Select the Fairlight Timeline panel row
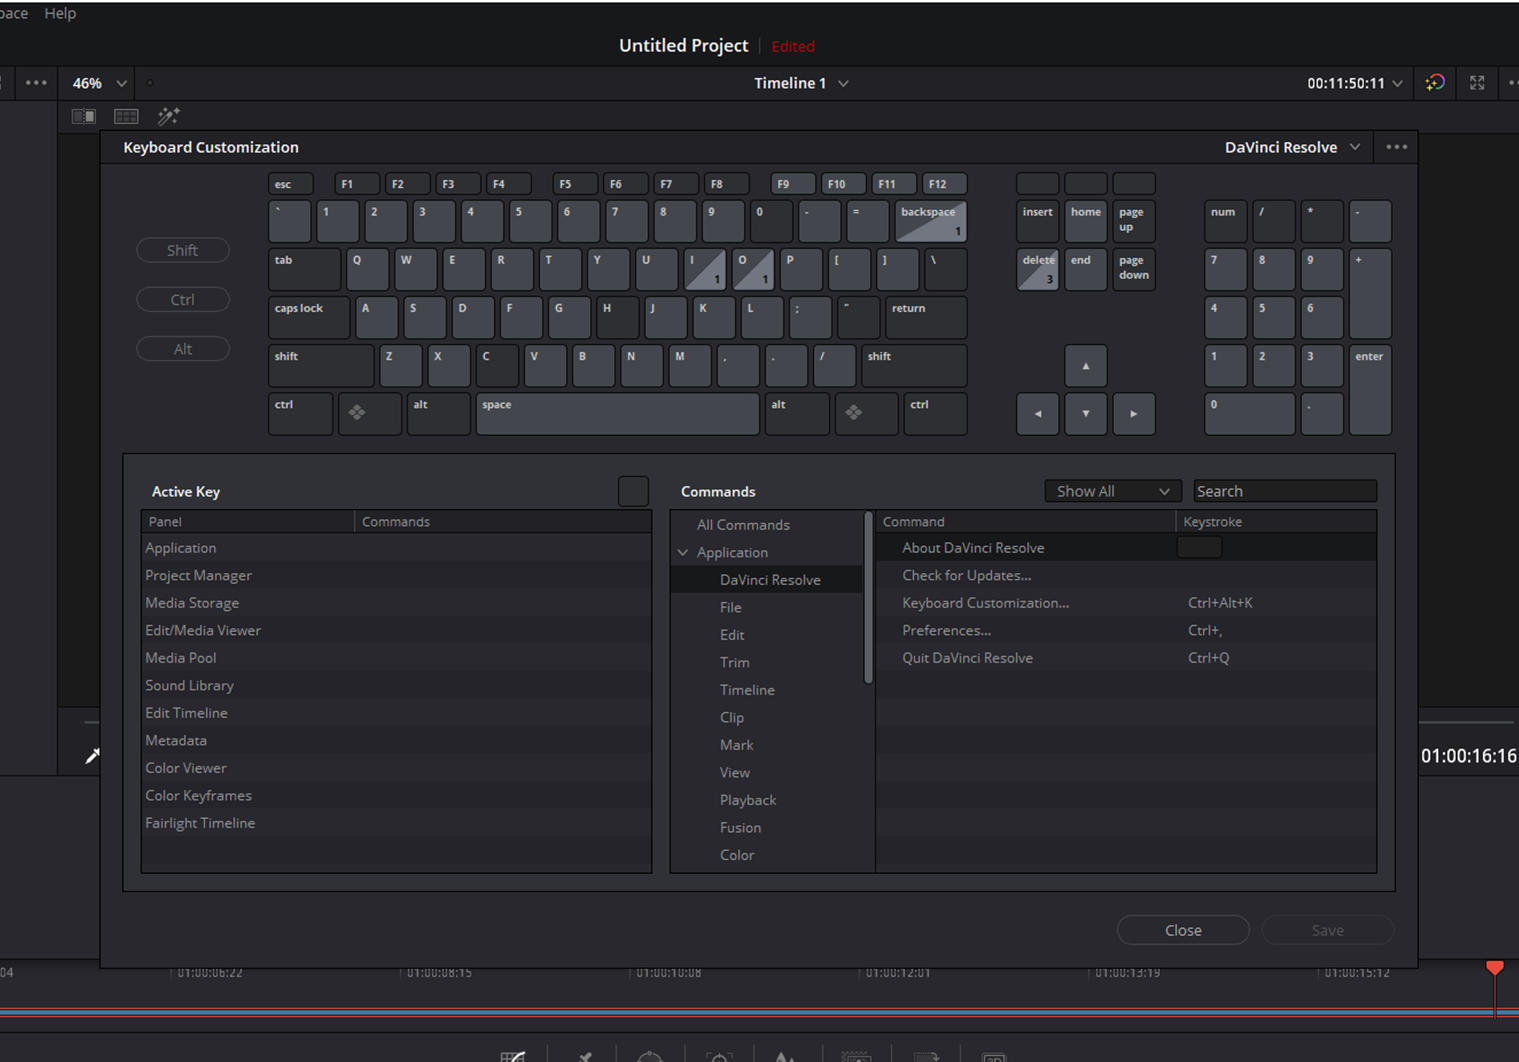 [397, 823]
